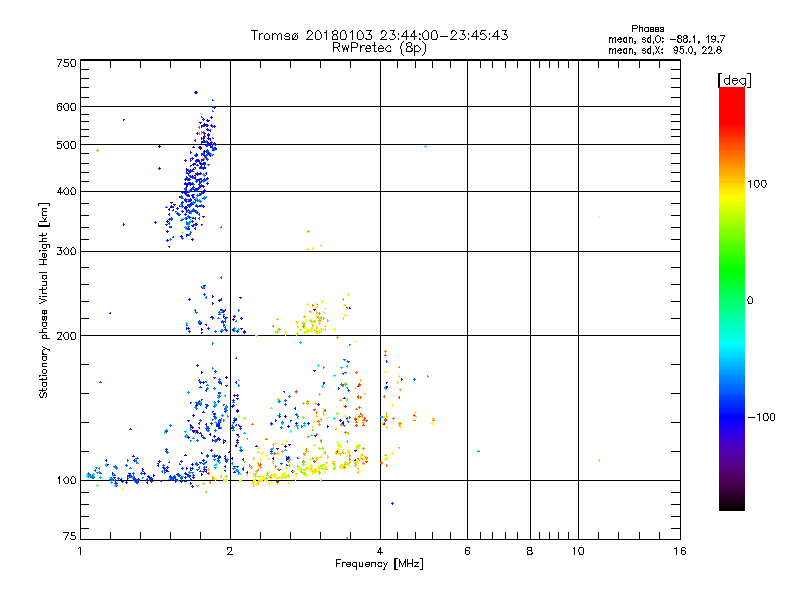Click the '750' height axis label
The image size is (800, 600).
66,63
